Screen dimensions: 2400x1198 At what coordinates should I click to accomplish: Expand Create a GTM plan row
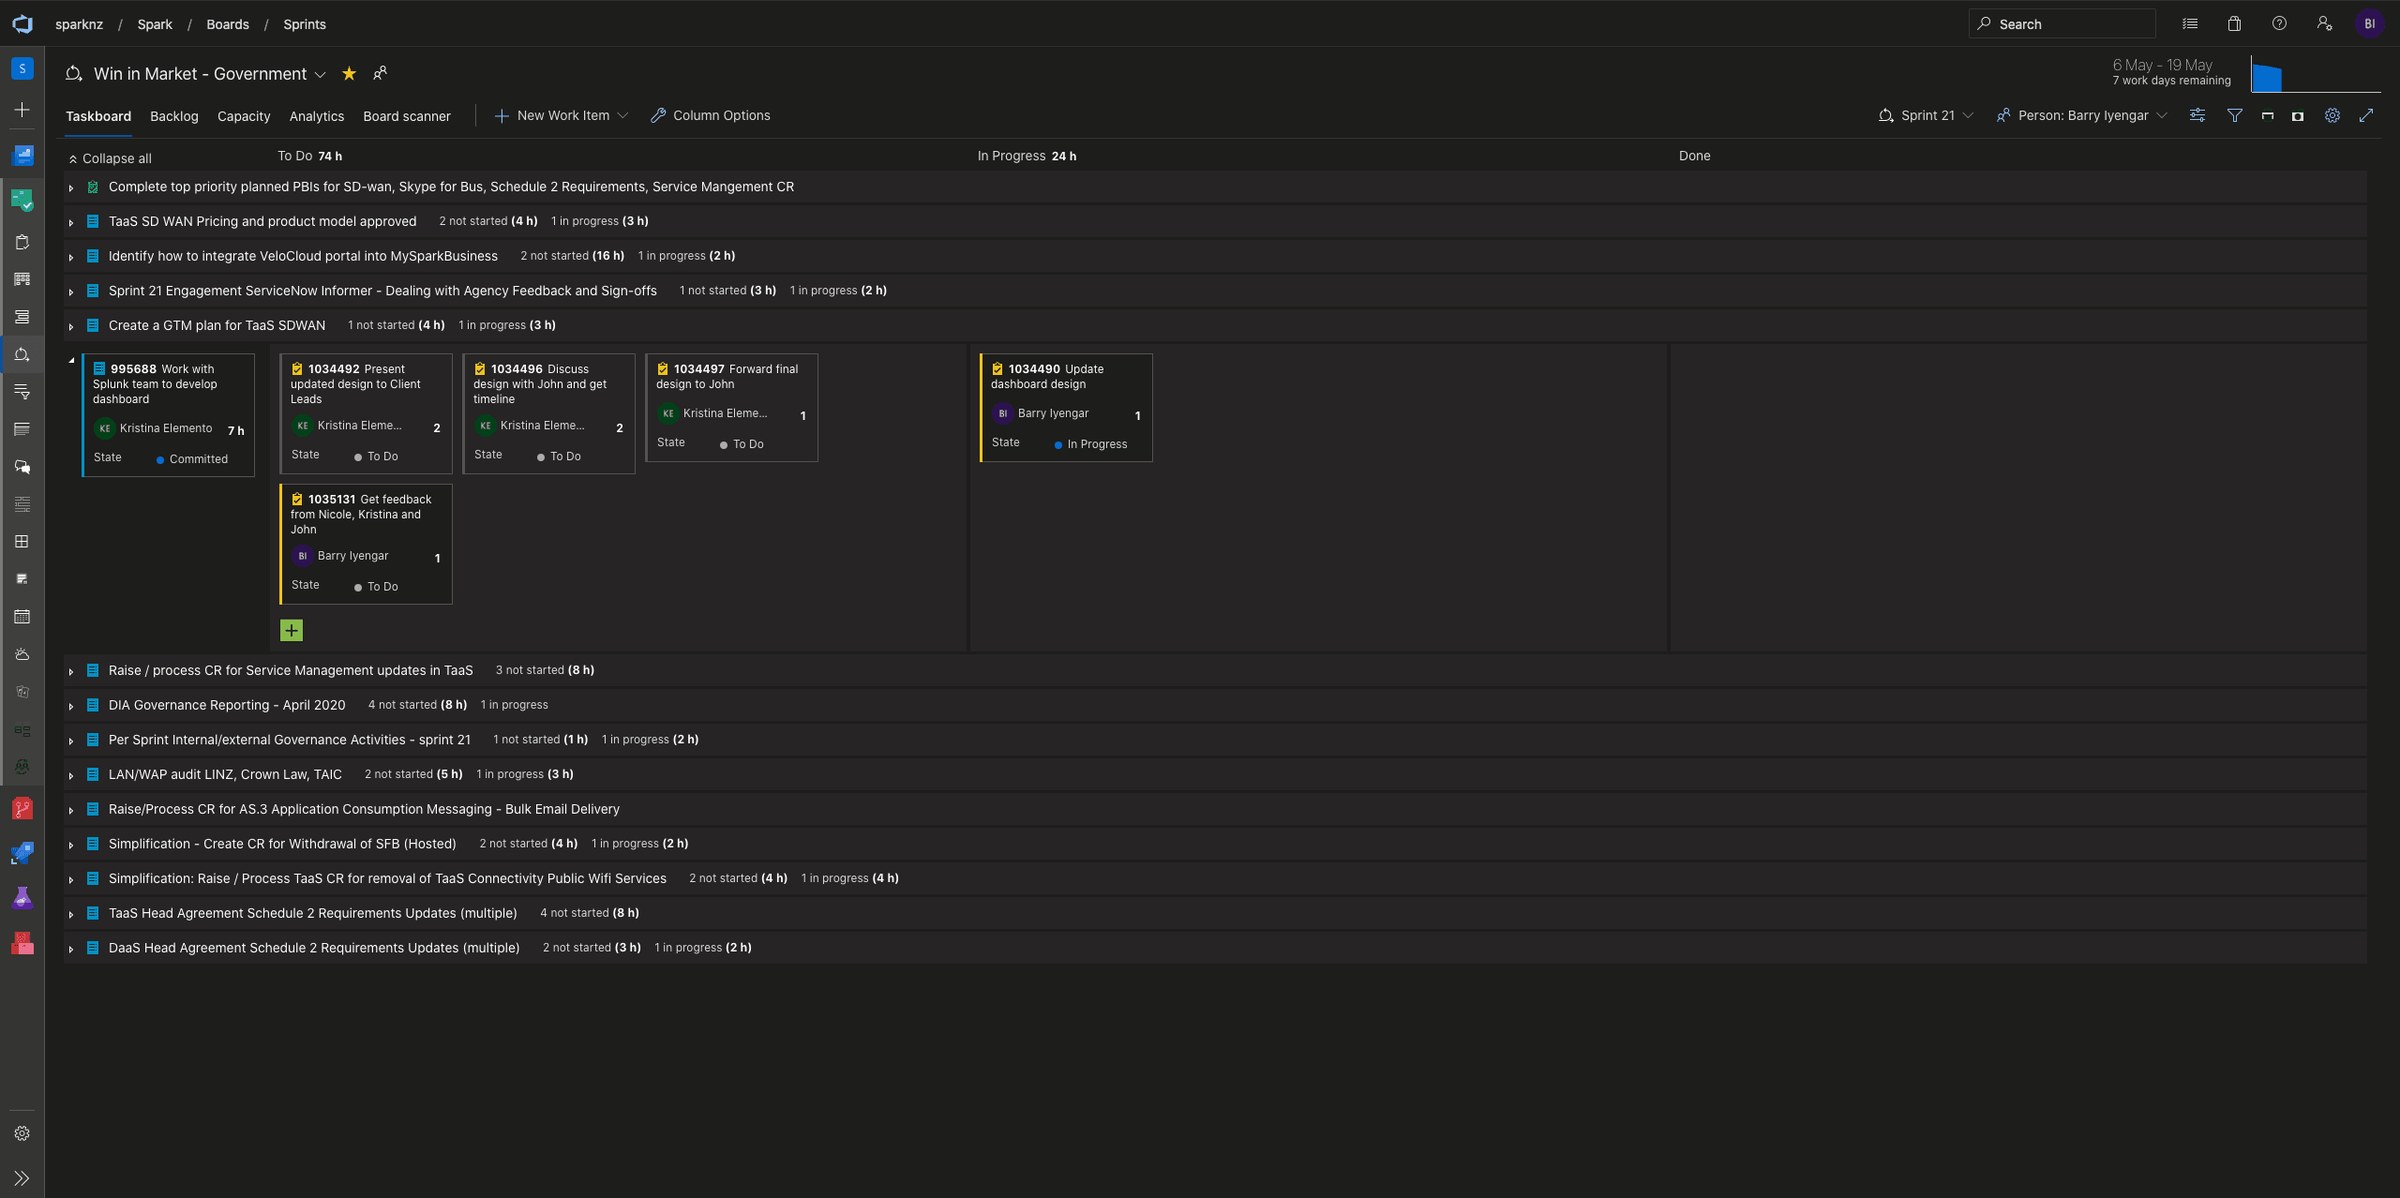point(71,326)
